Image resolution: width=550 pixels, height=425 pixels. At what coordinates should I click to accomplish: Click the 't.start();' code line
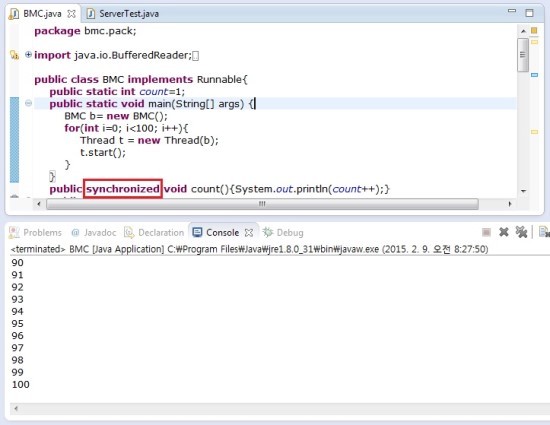[103, 153]
